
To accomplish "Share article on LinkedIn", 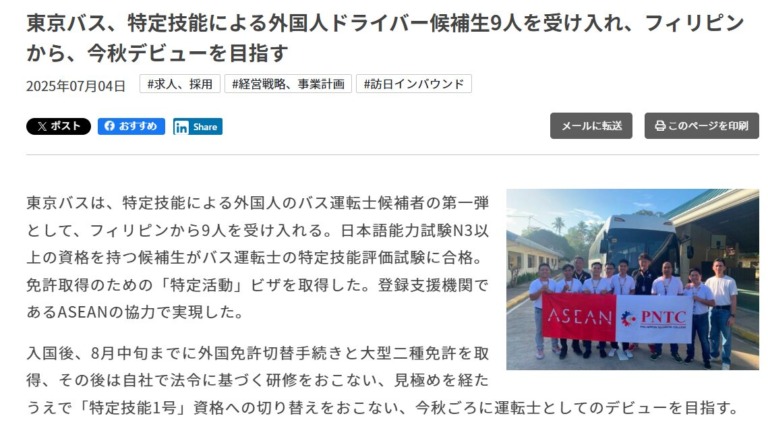I will click(x=197, y=127).
